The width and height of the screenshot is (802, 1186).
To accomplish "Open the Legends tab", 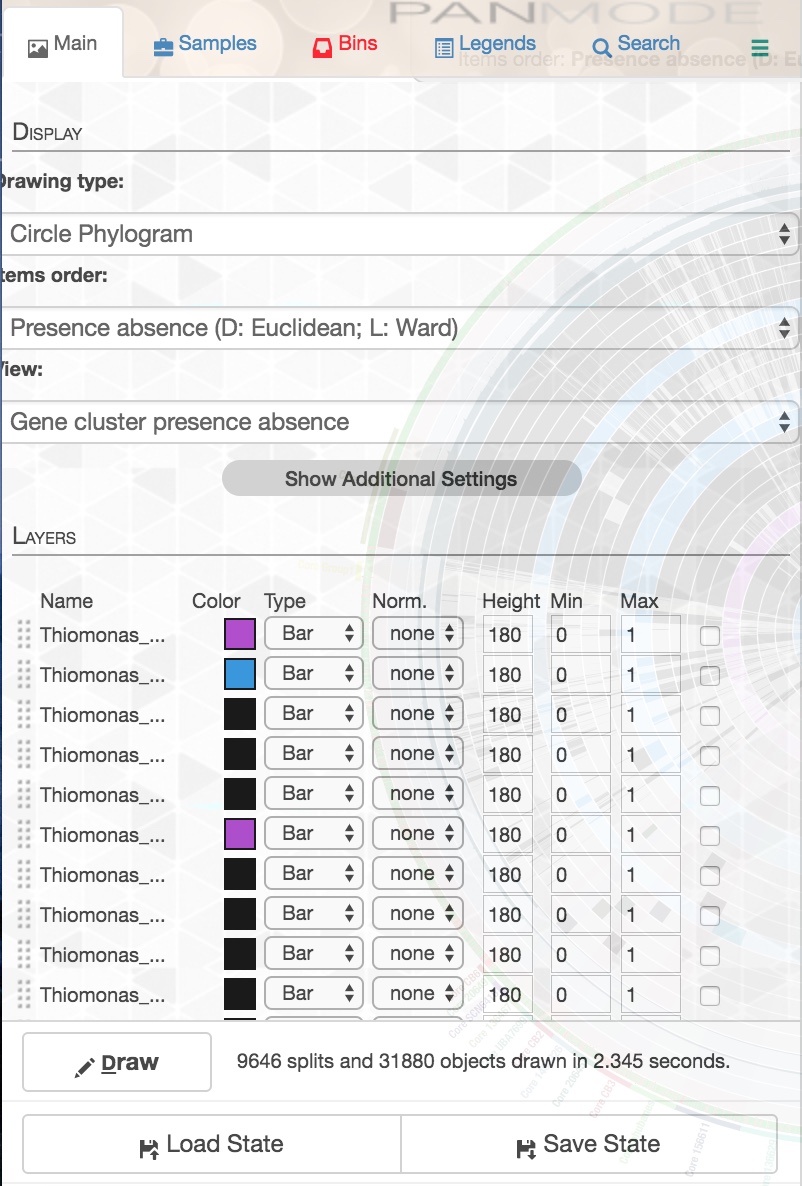I will [486, 45].
